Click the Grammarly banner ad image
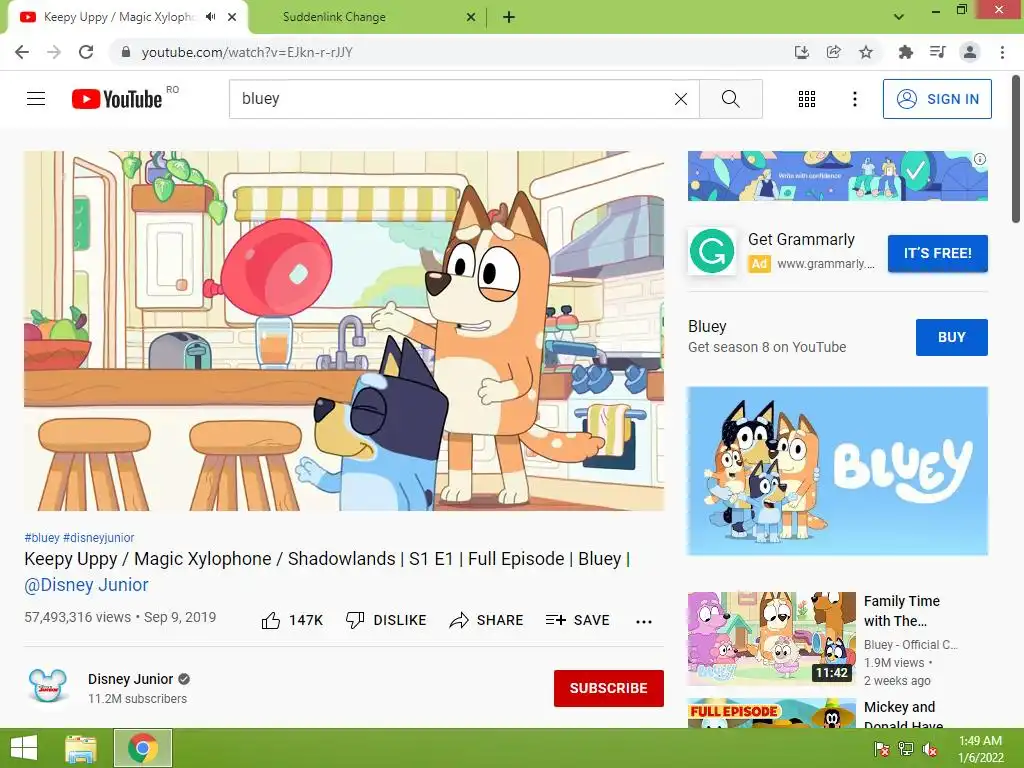 (837, 176)
